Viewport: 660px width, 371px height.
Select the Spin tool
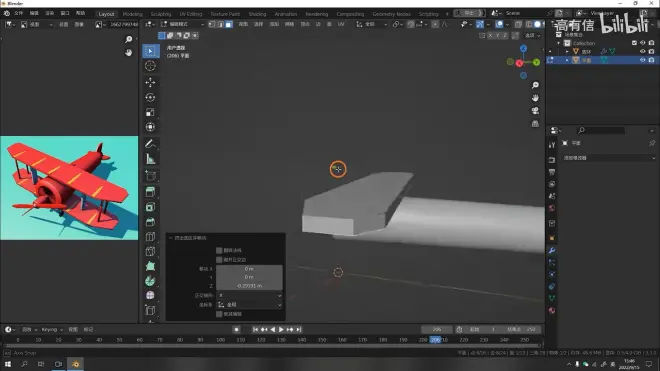click(150, 281)
